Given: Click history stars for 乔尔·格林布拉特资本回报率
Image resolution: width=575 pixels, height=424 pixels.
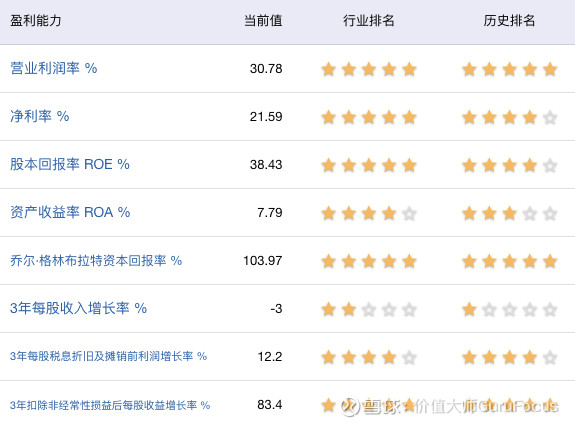Looking at the screenshot, I should [x=510, y=262].
